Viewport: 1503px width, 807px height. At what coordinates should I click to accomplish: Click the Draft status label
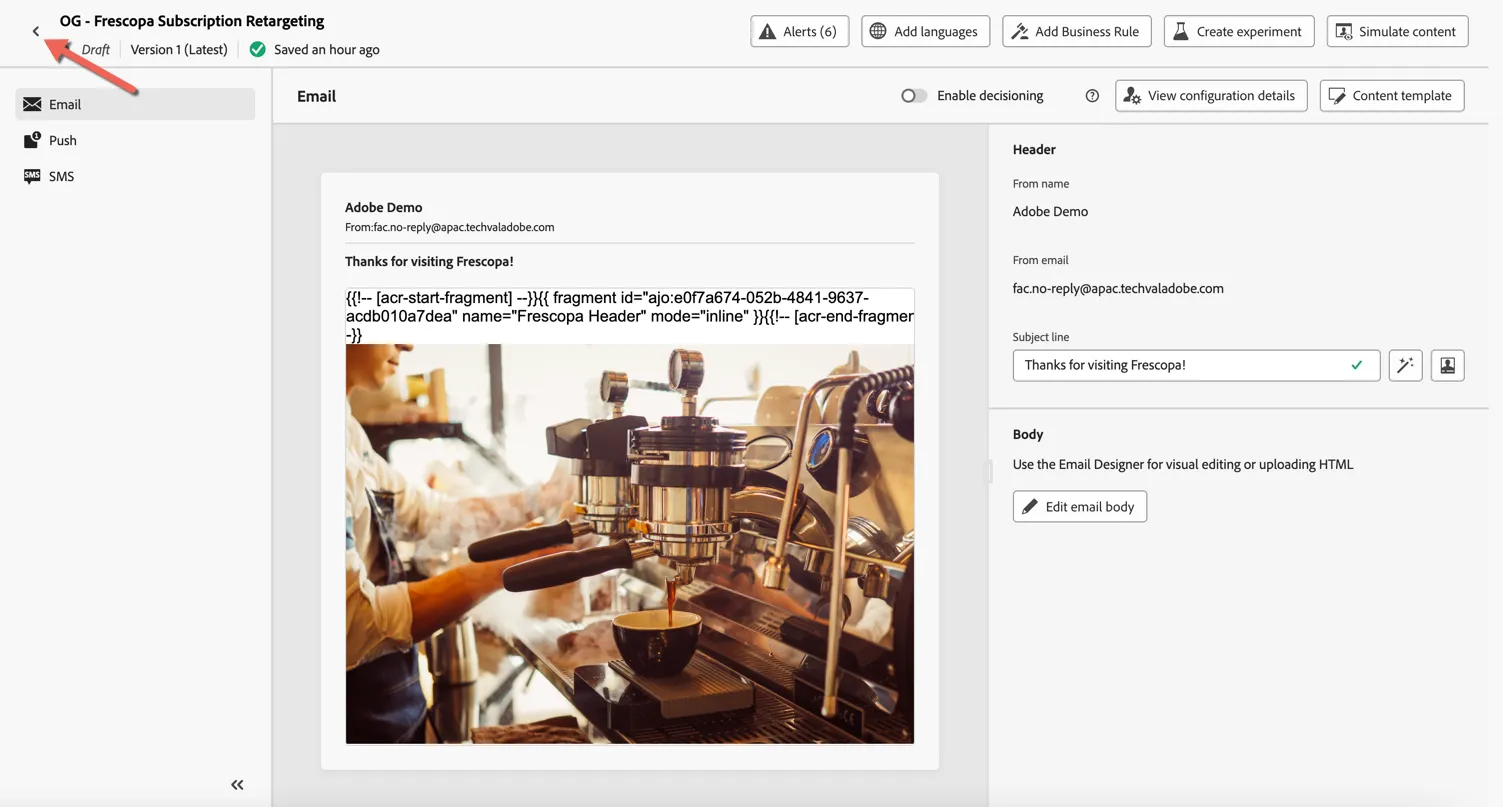[x=96, y=49]
